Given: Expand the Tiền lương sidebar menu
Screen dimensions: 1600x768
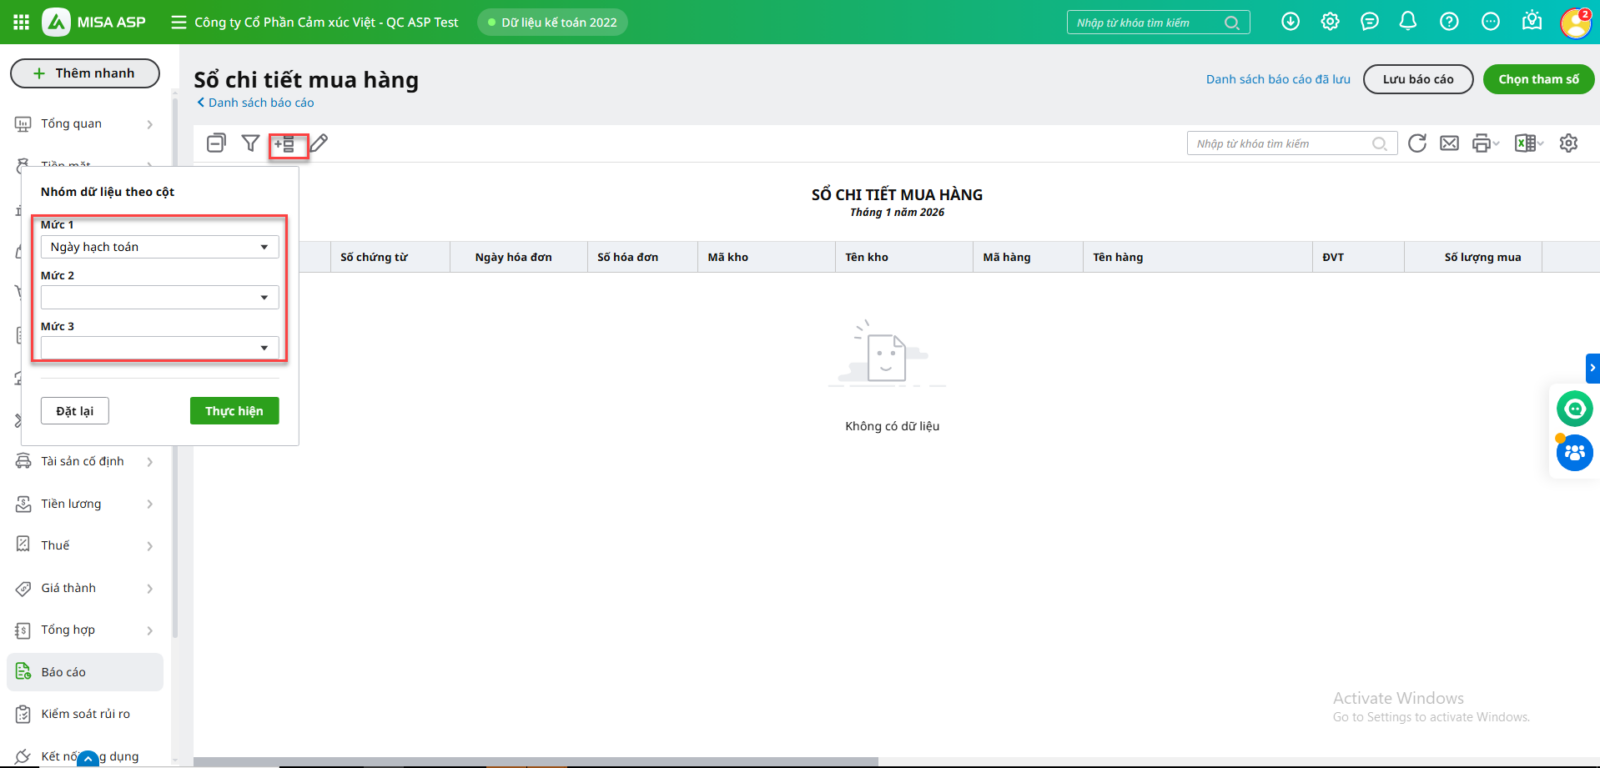Looking at the screenshot, I should [85, 504].
